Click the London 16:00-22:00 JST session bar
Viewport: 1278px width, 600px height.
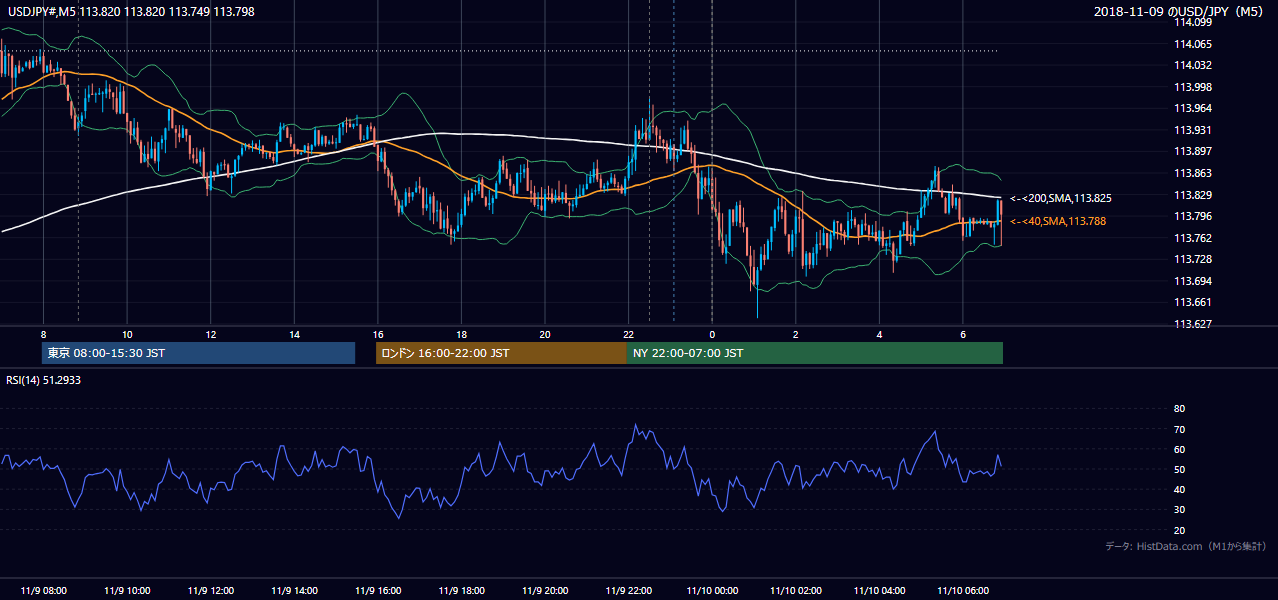(501, 353)
